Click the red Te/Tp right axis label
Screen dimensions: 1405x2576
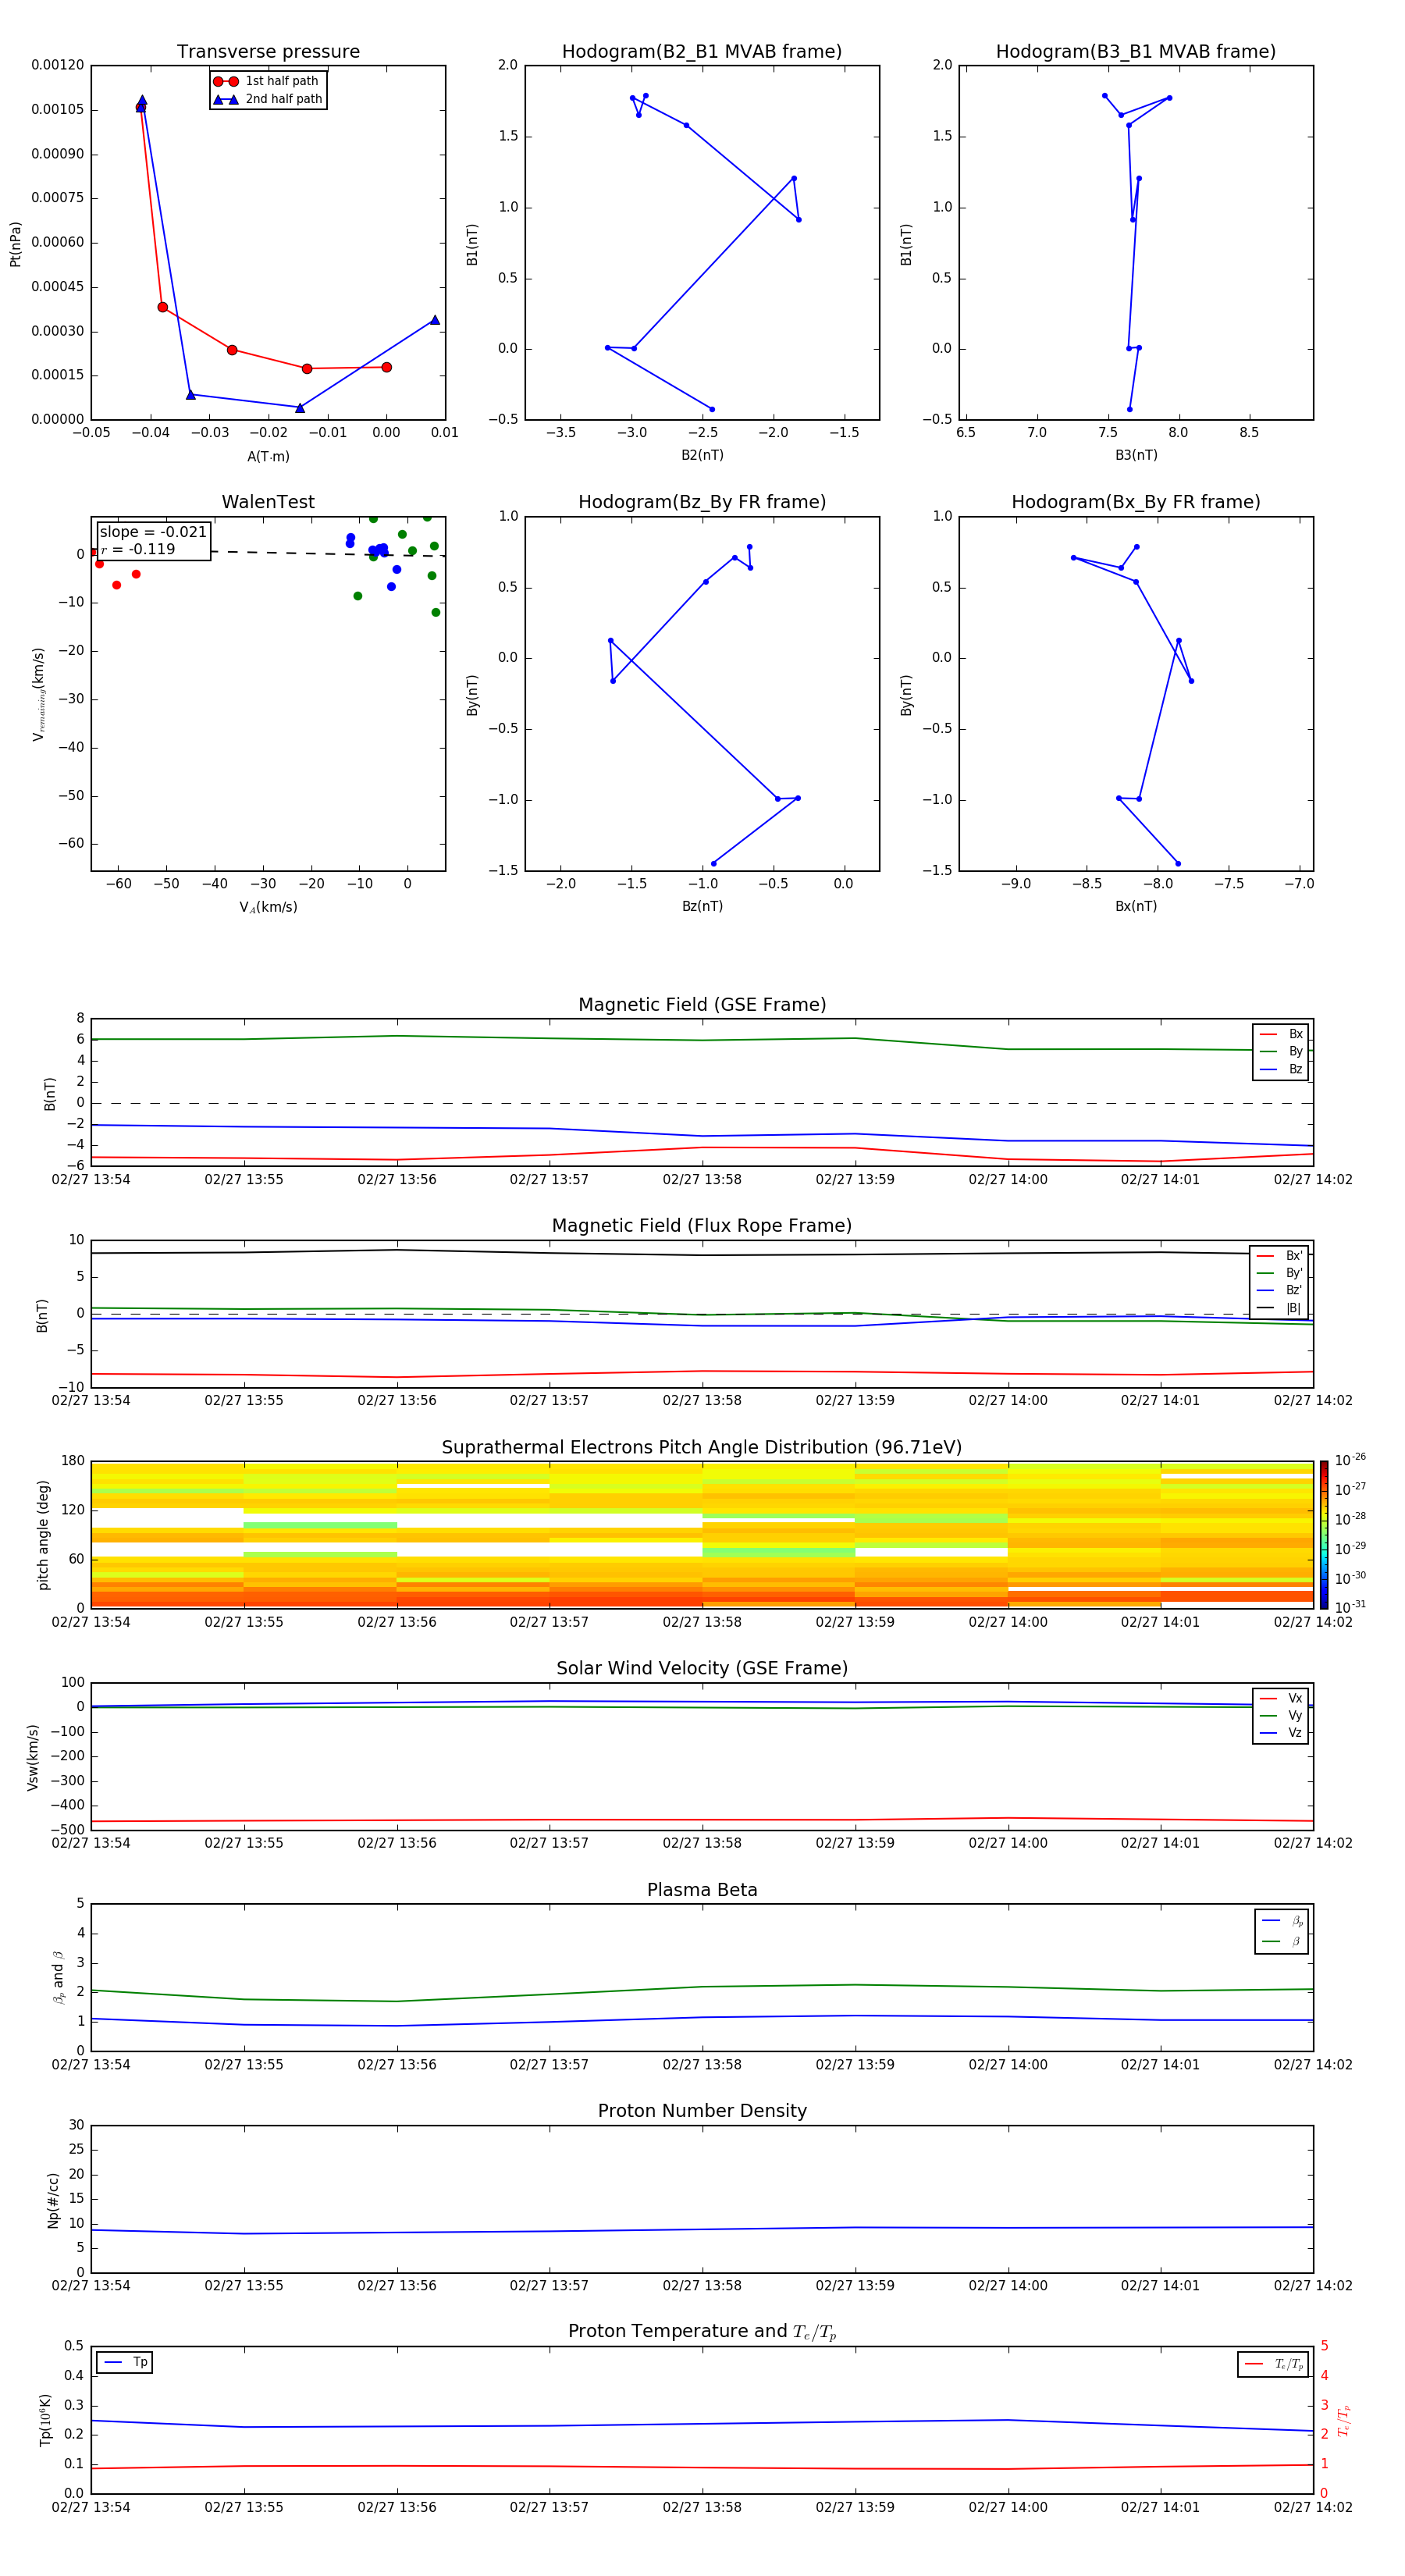click(1343, 2420)
